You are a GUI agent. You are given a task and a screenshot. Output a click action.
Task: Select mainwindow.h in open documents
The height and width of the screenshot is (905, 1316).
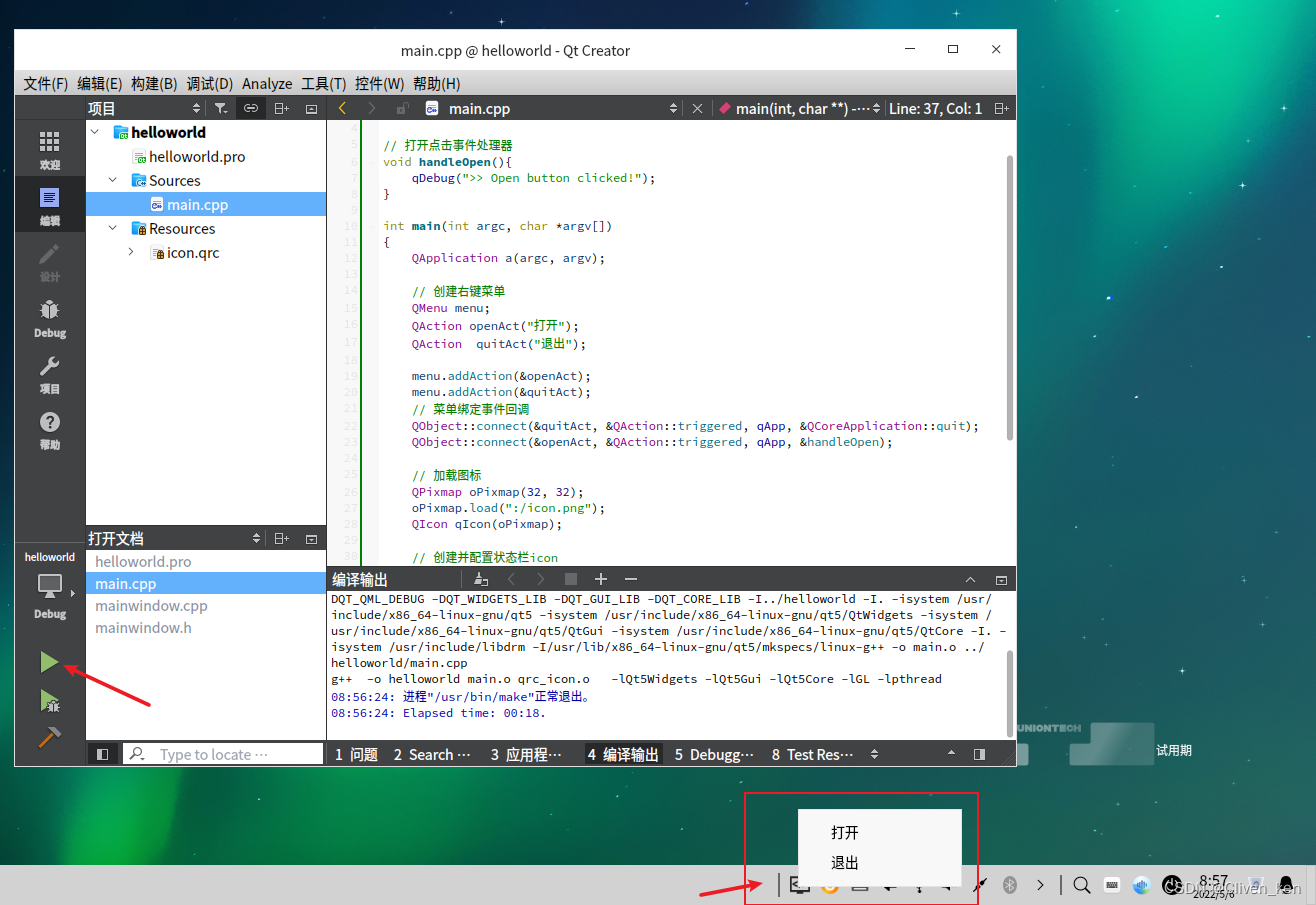tap(143, 627)
